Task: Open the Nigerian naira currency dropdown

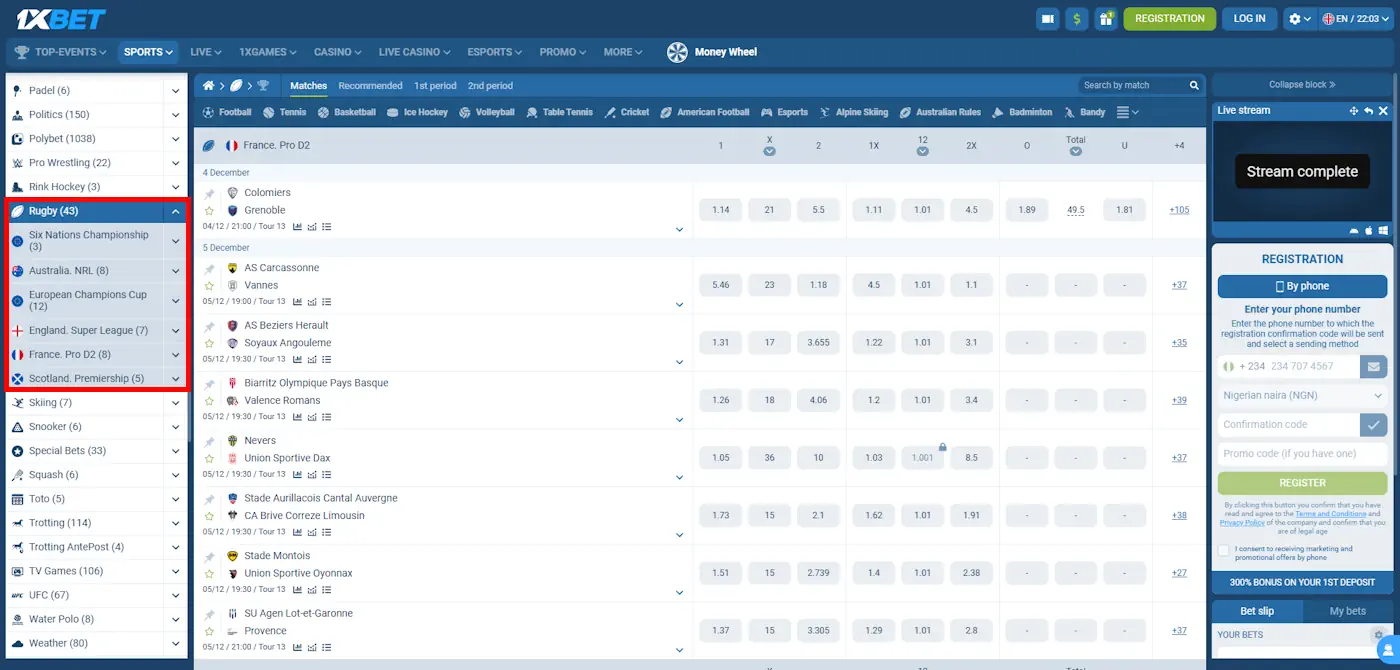Action: (1301, 395)
